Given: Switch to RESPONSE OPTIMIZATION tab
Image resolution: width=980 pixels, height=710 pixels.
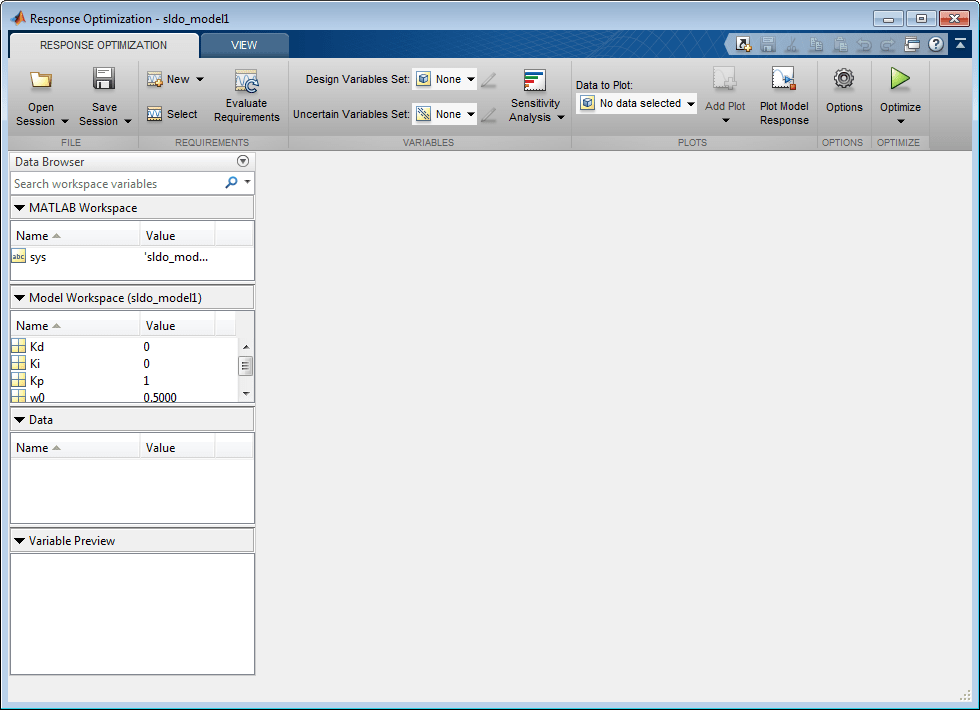Looking at the screenshot, I should pos(103,45).
